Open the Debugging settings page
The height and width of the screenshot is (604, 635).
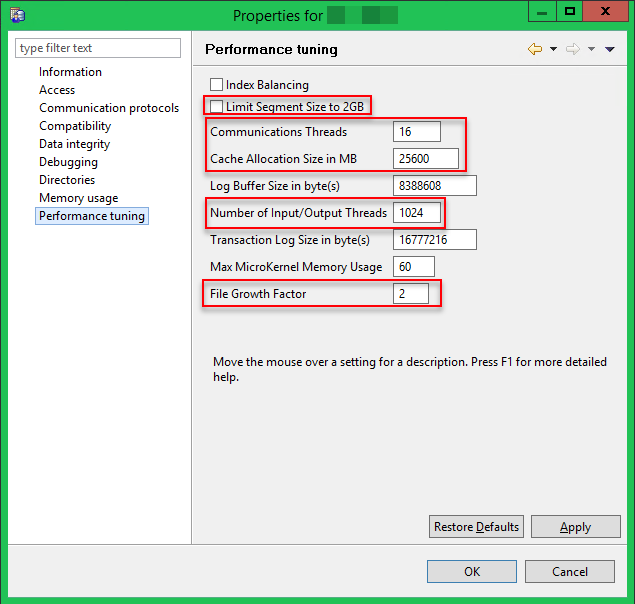click(x=68, y=162)
